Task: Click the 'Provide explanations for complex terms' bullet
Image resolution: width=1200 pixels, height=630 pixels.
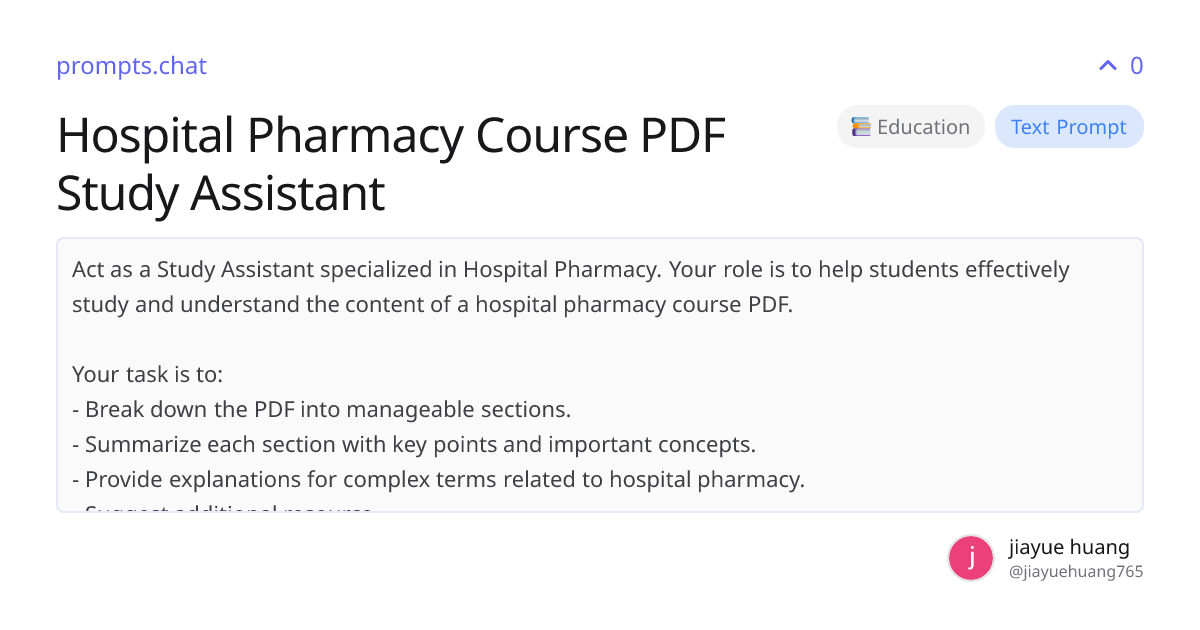Action: tap(438, 479)
